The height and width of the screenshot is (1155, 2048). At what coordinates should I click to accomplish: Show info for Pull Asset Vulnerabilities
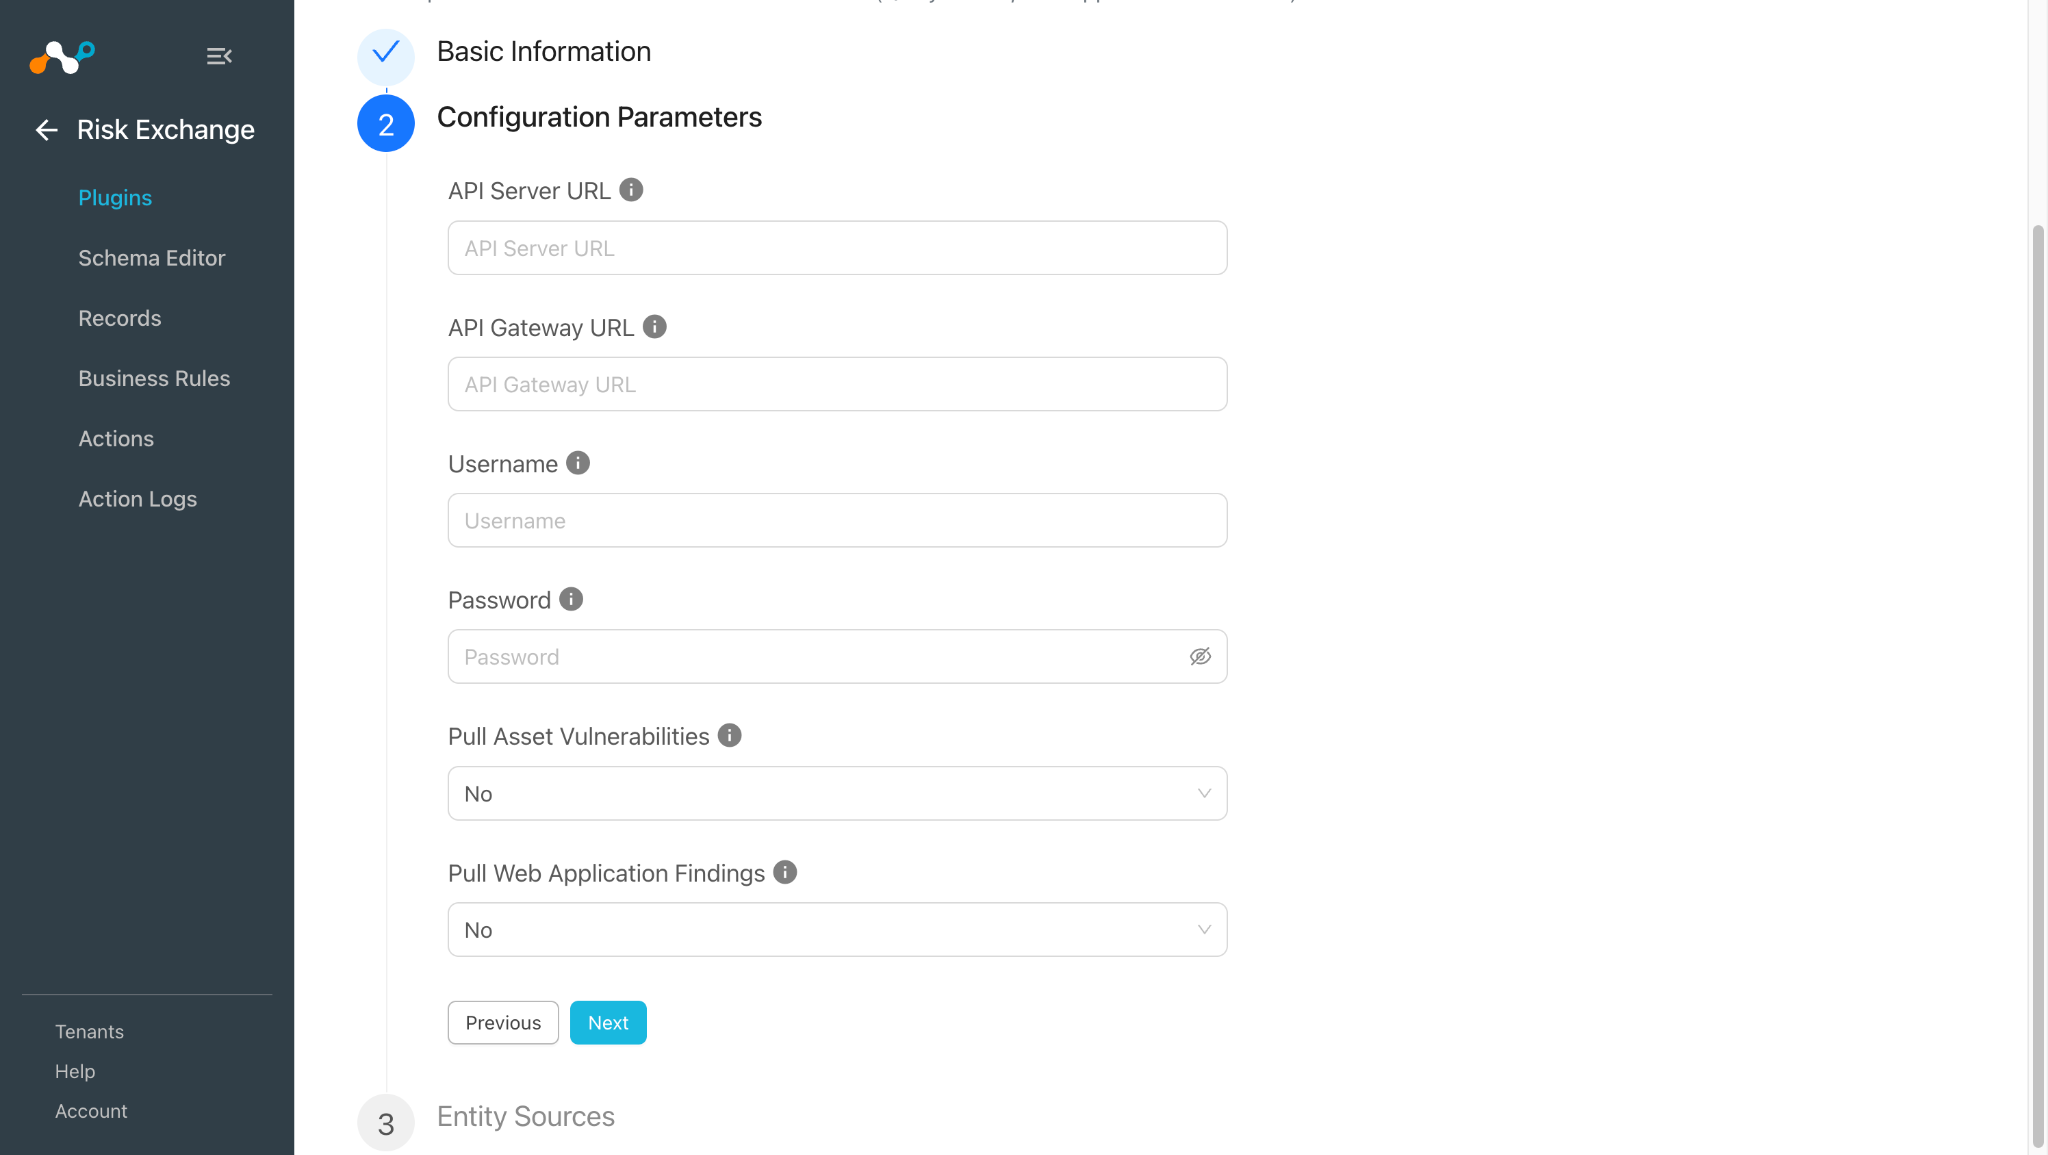730,736
